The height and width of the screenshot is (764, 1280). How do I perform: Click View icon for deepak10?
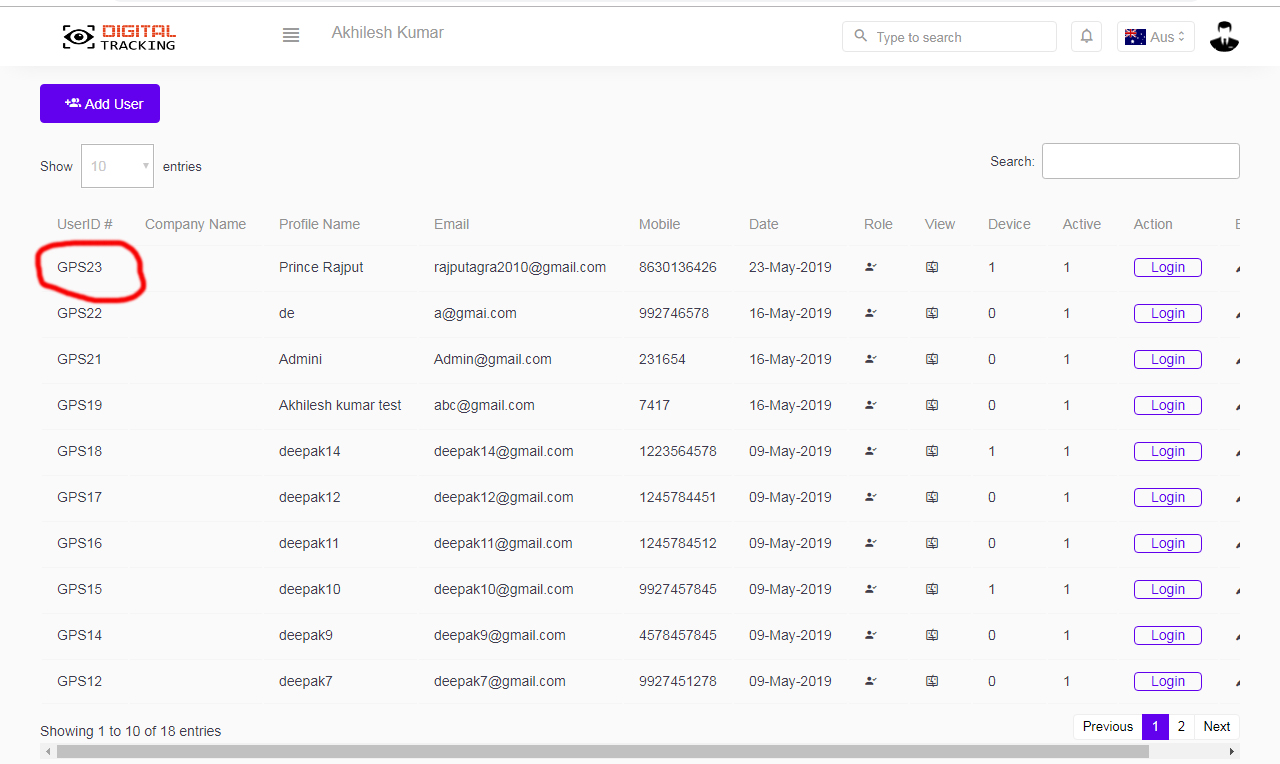932,589
